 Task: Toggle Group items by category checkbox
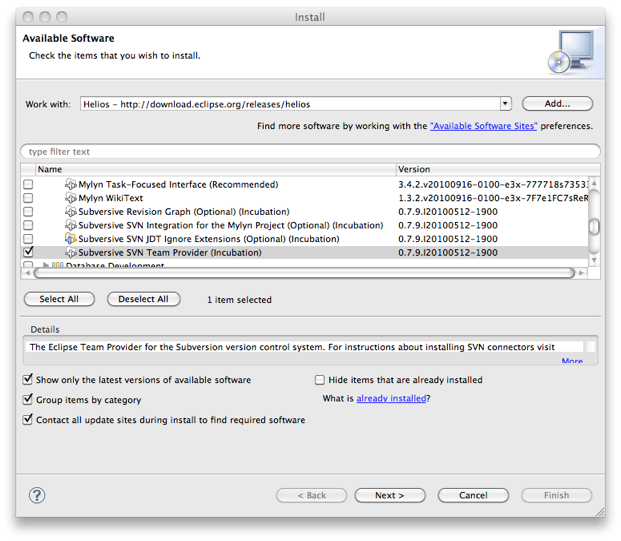coord(27,399)
